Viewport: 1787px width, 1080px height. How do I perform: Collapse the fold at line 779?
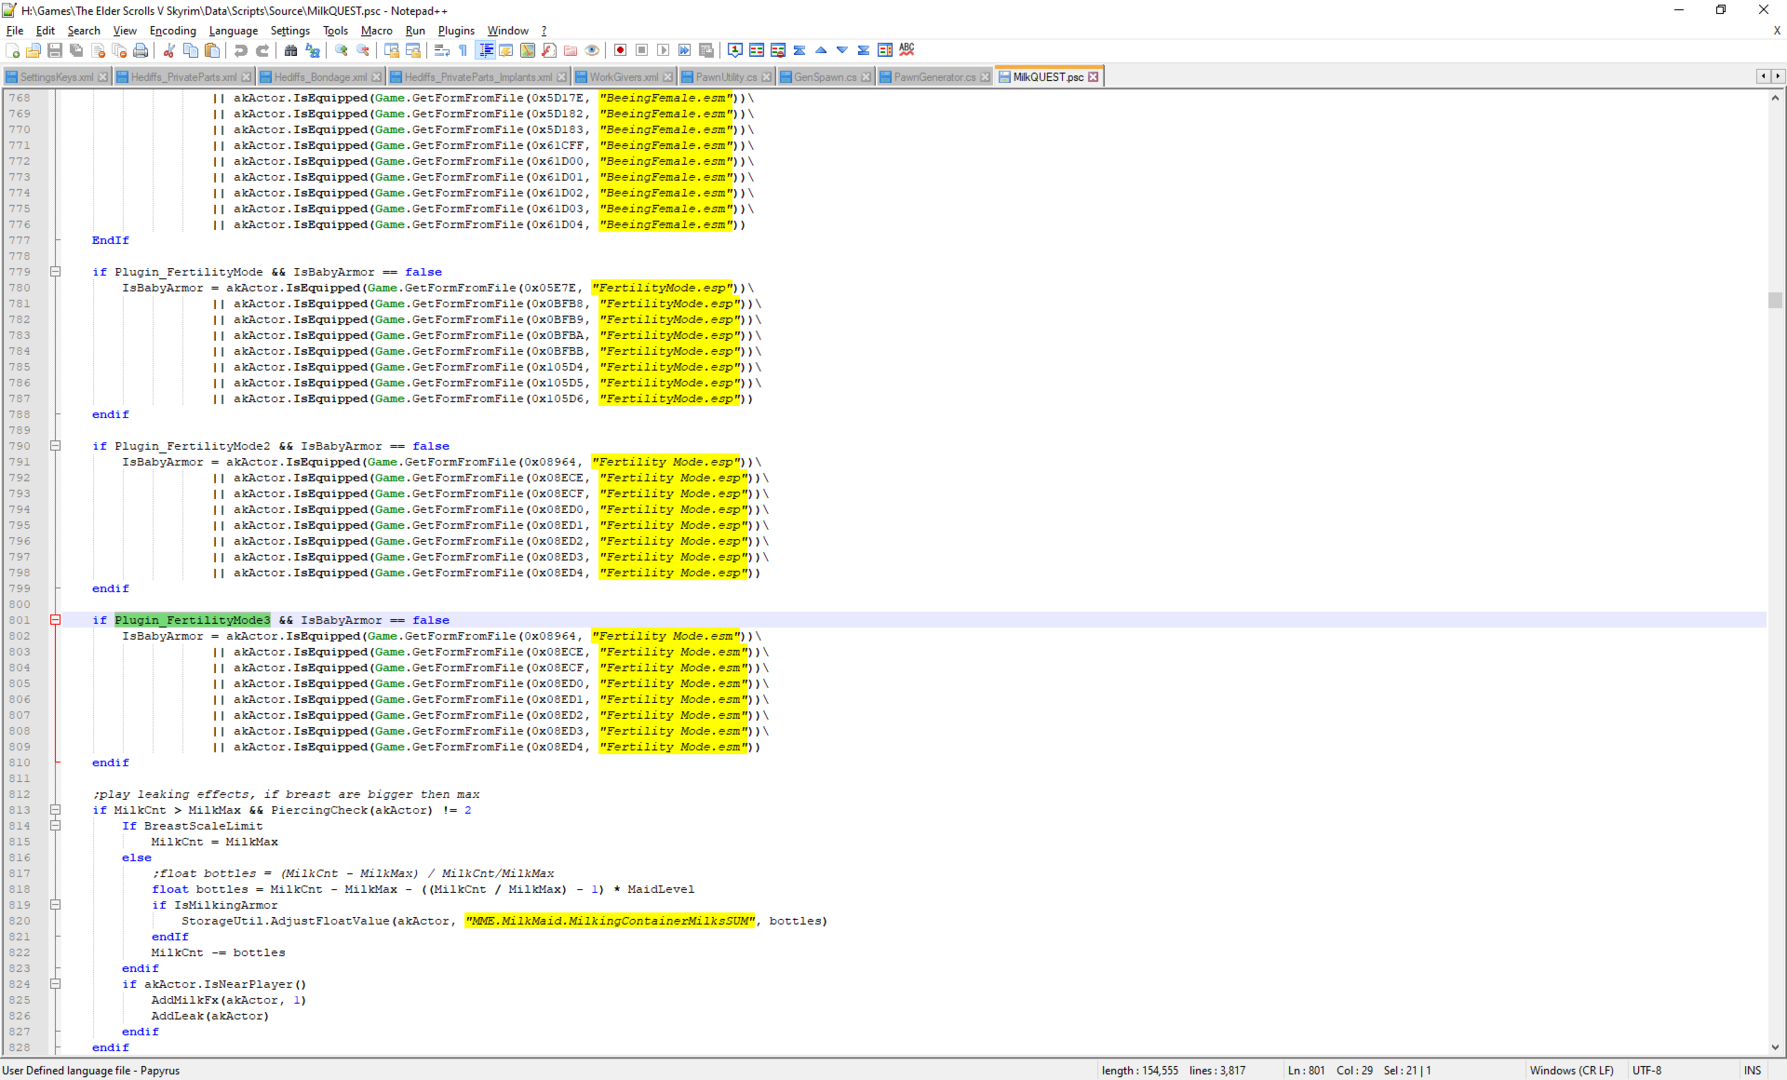click(x=55, y=272)
